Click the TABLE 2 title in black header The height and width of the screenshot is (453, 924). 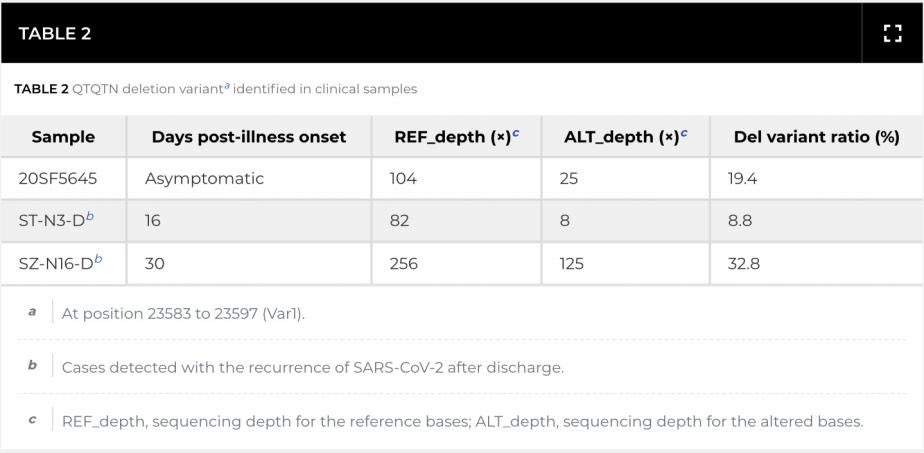coord(55,33)
